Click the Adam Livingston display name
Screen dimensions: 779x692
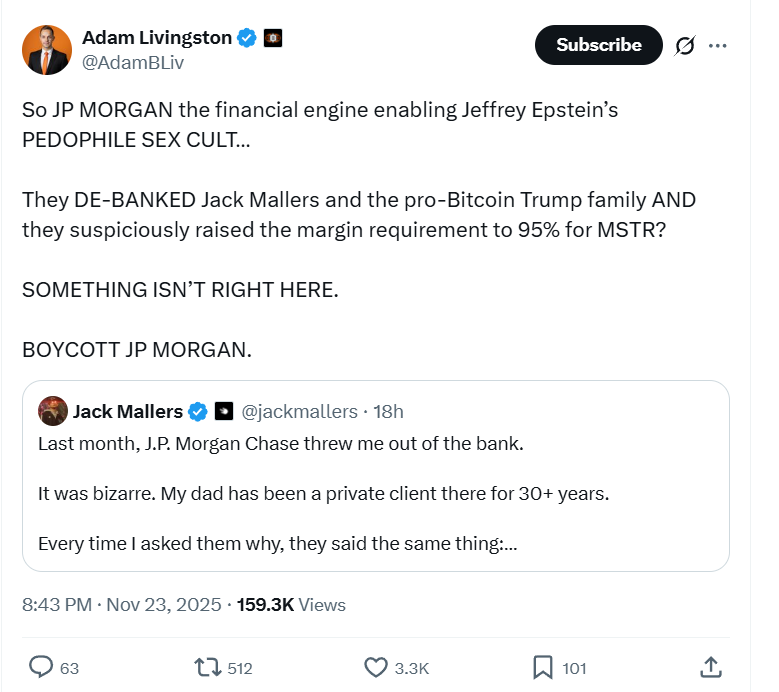pos(157,38)
